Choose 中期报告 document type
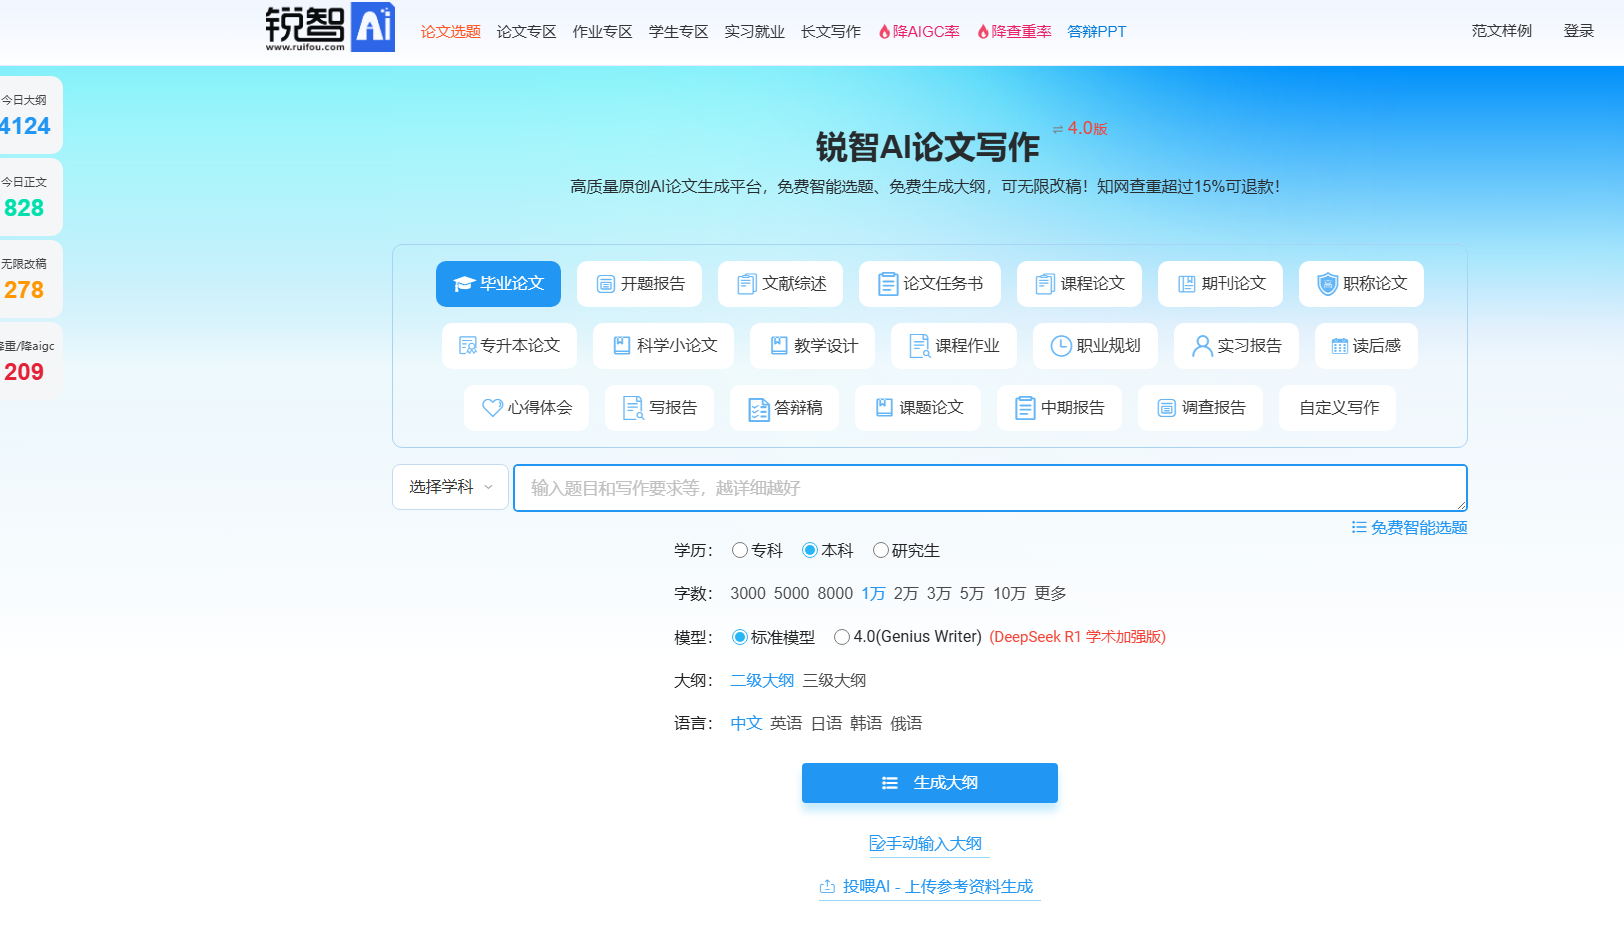 click(1059, 408)
